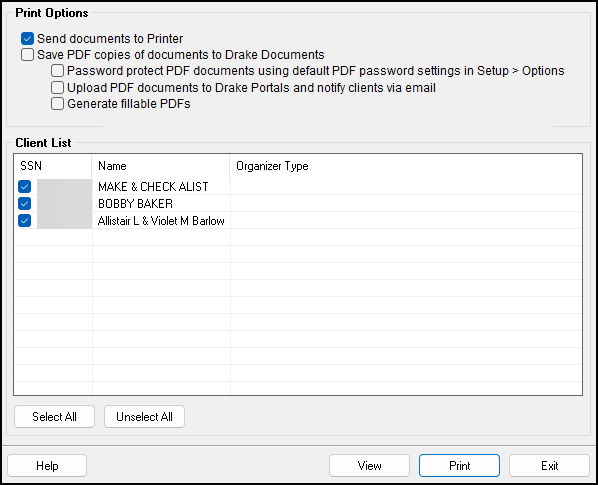Uncheck Send documents to Printer
Viewport: 598px width, 485px height.
(x=27, y=39)
